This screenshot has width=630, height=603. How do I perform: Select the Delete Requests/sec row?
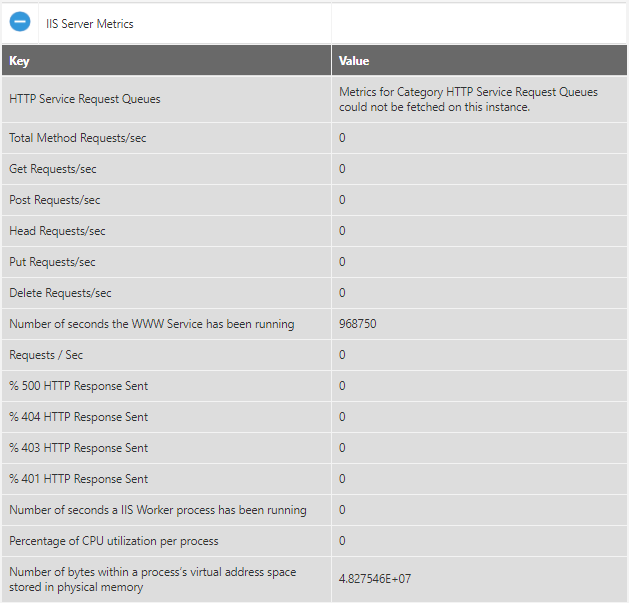tap(60, 293)
